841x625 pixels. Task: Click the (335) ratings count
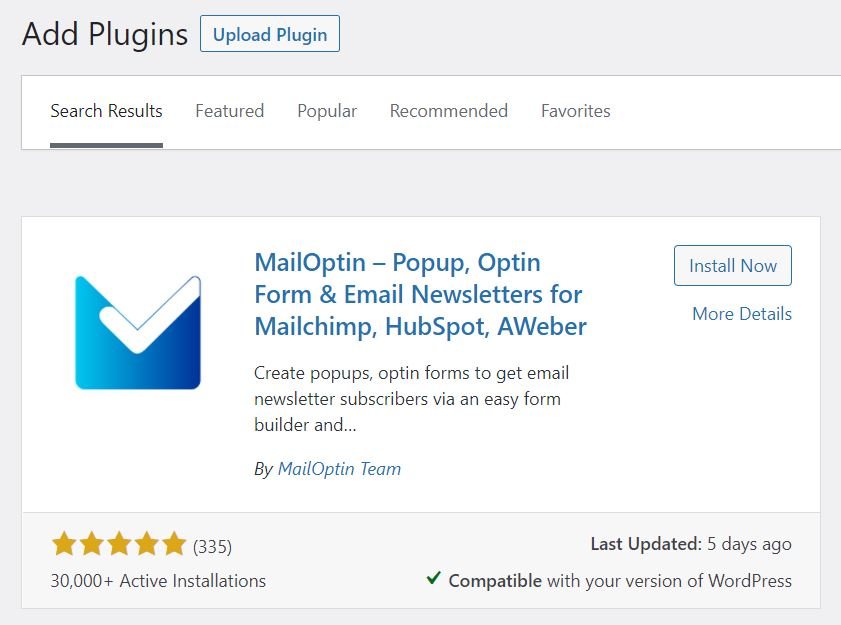click(x=212, y=547)
